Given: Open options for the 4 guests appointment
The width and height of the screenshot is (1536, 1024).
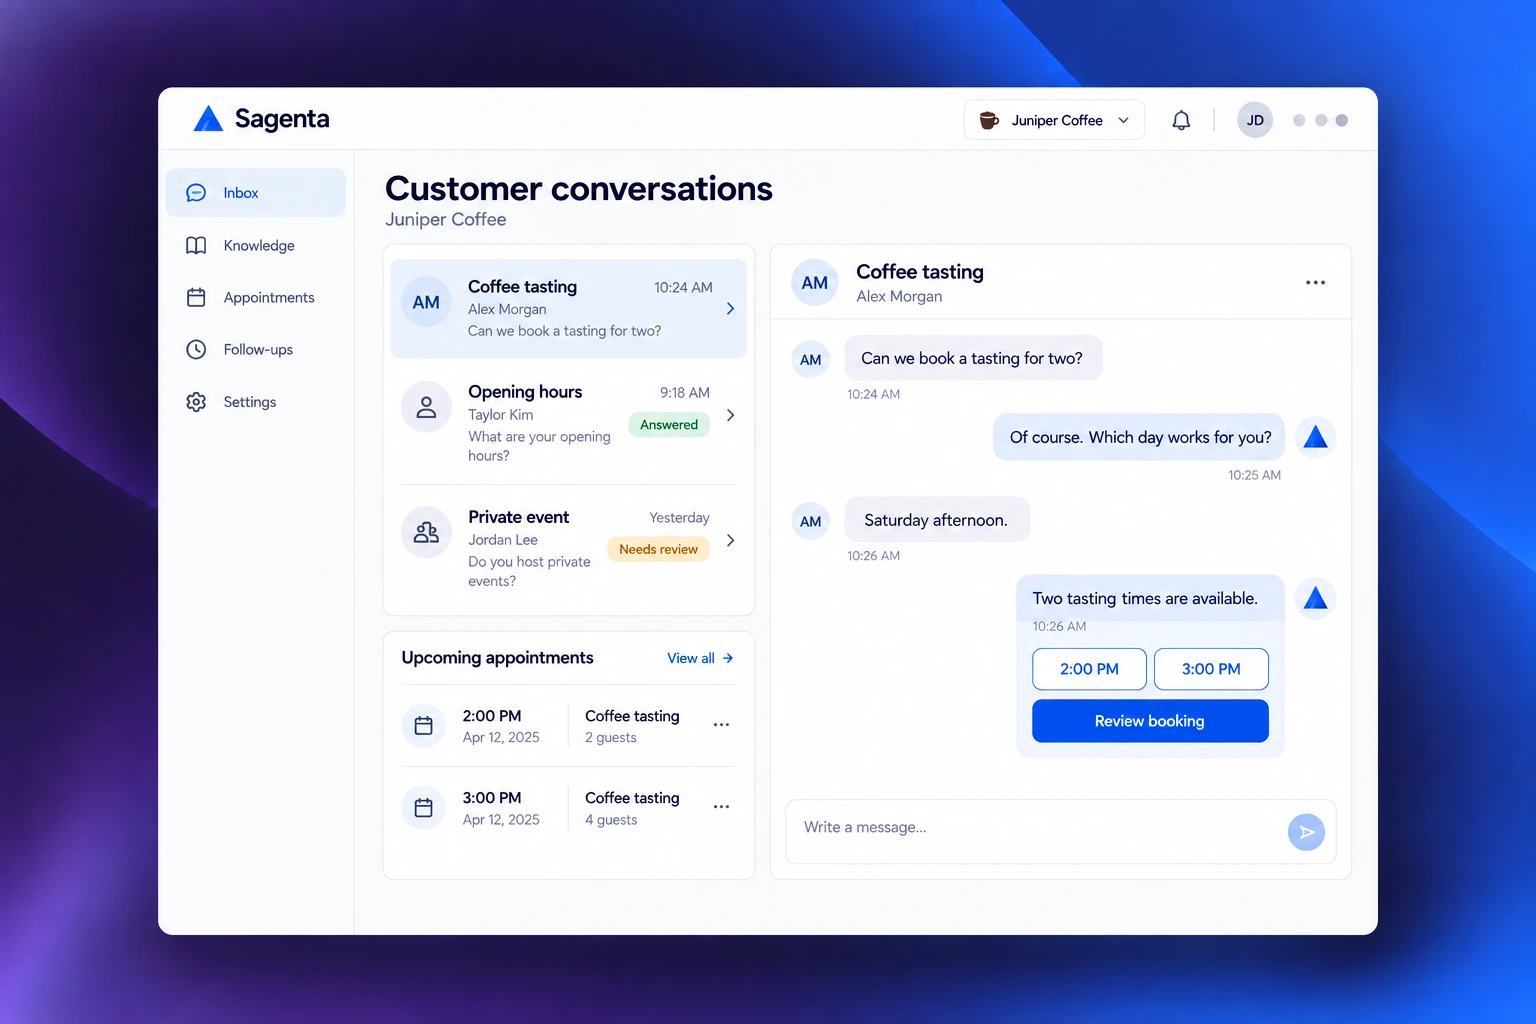Looking at the screenshot, I should 721,807.
